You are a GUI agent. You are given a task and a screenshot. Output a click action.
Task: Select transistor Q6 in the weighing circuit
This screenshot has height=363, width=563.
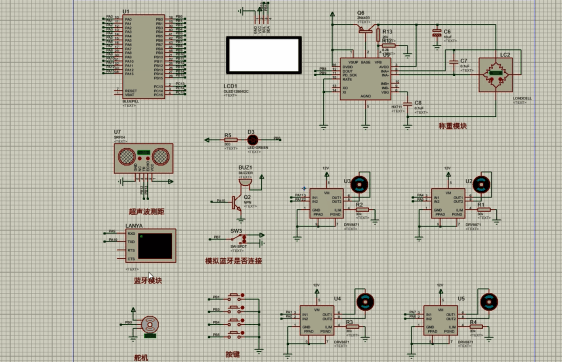(366, 28)
